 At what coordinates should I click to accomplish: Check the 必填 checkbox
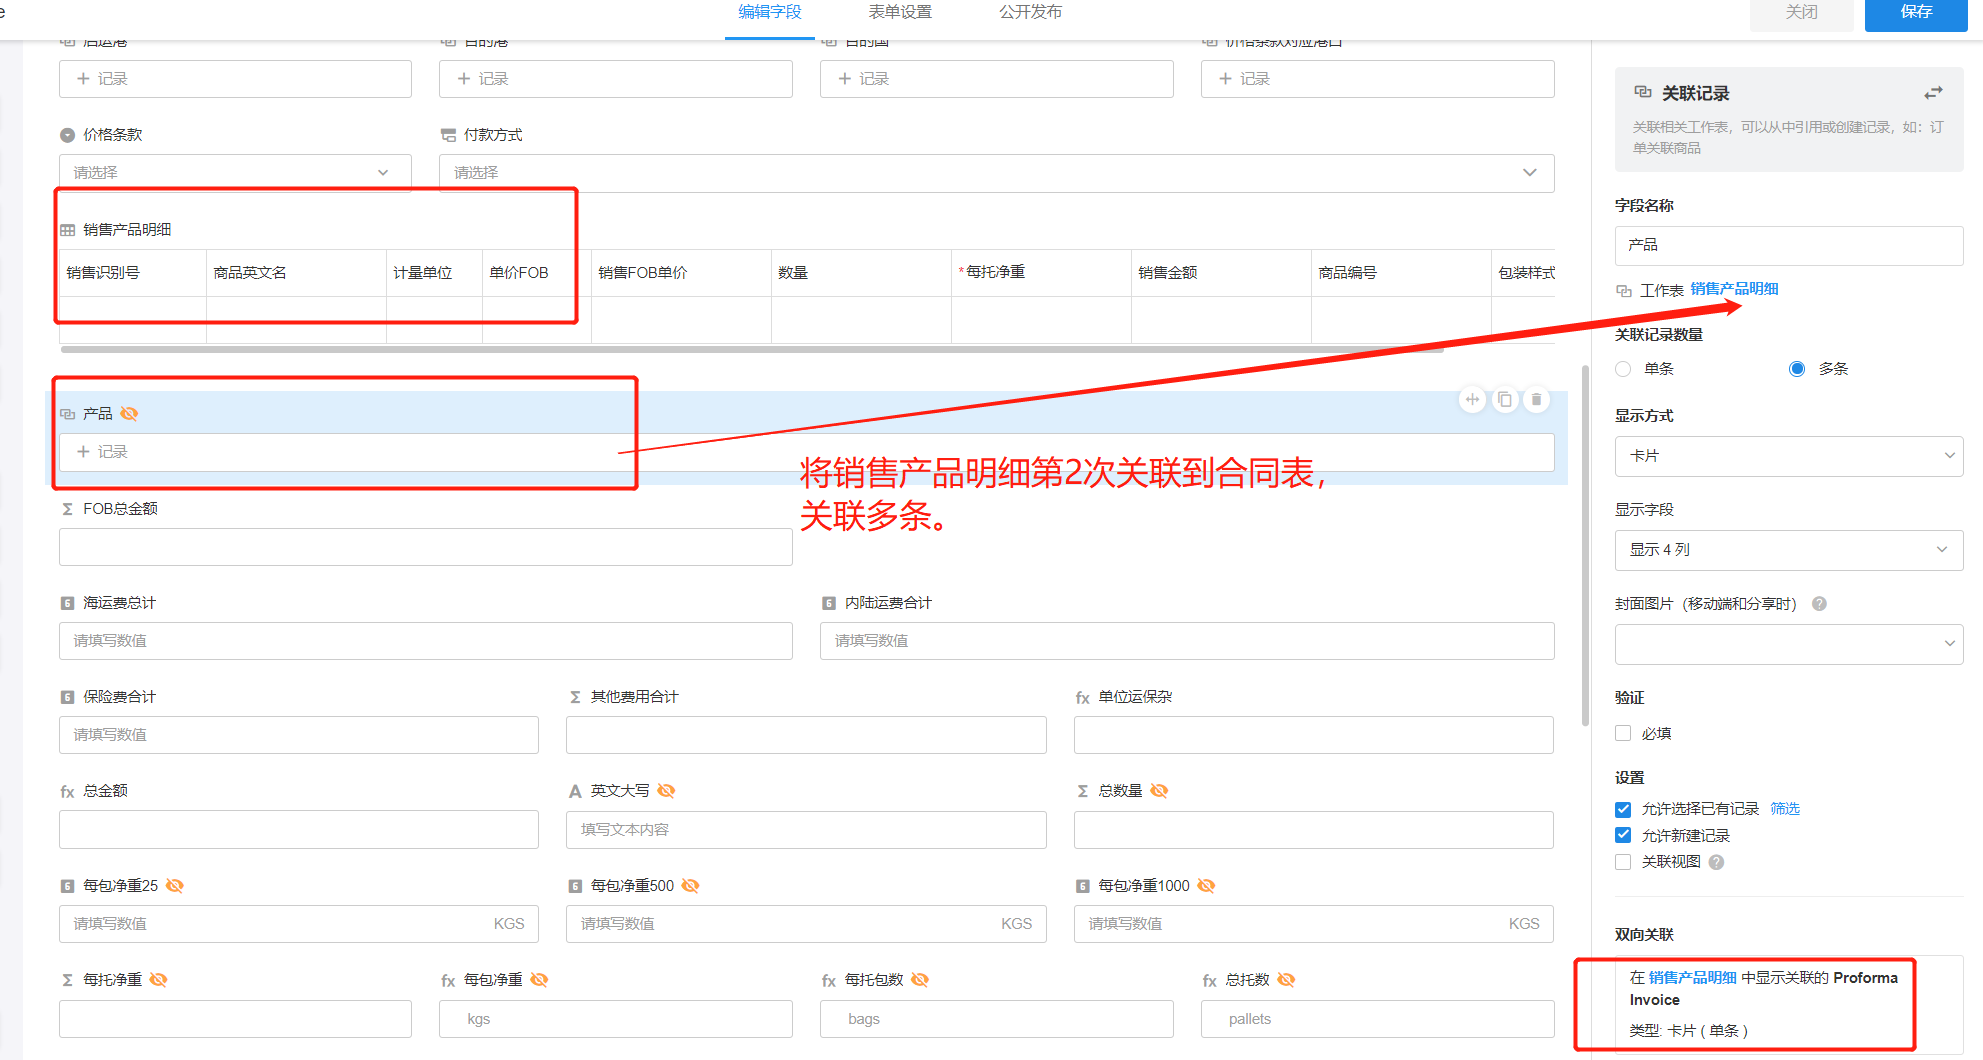click(1623, 733)
